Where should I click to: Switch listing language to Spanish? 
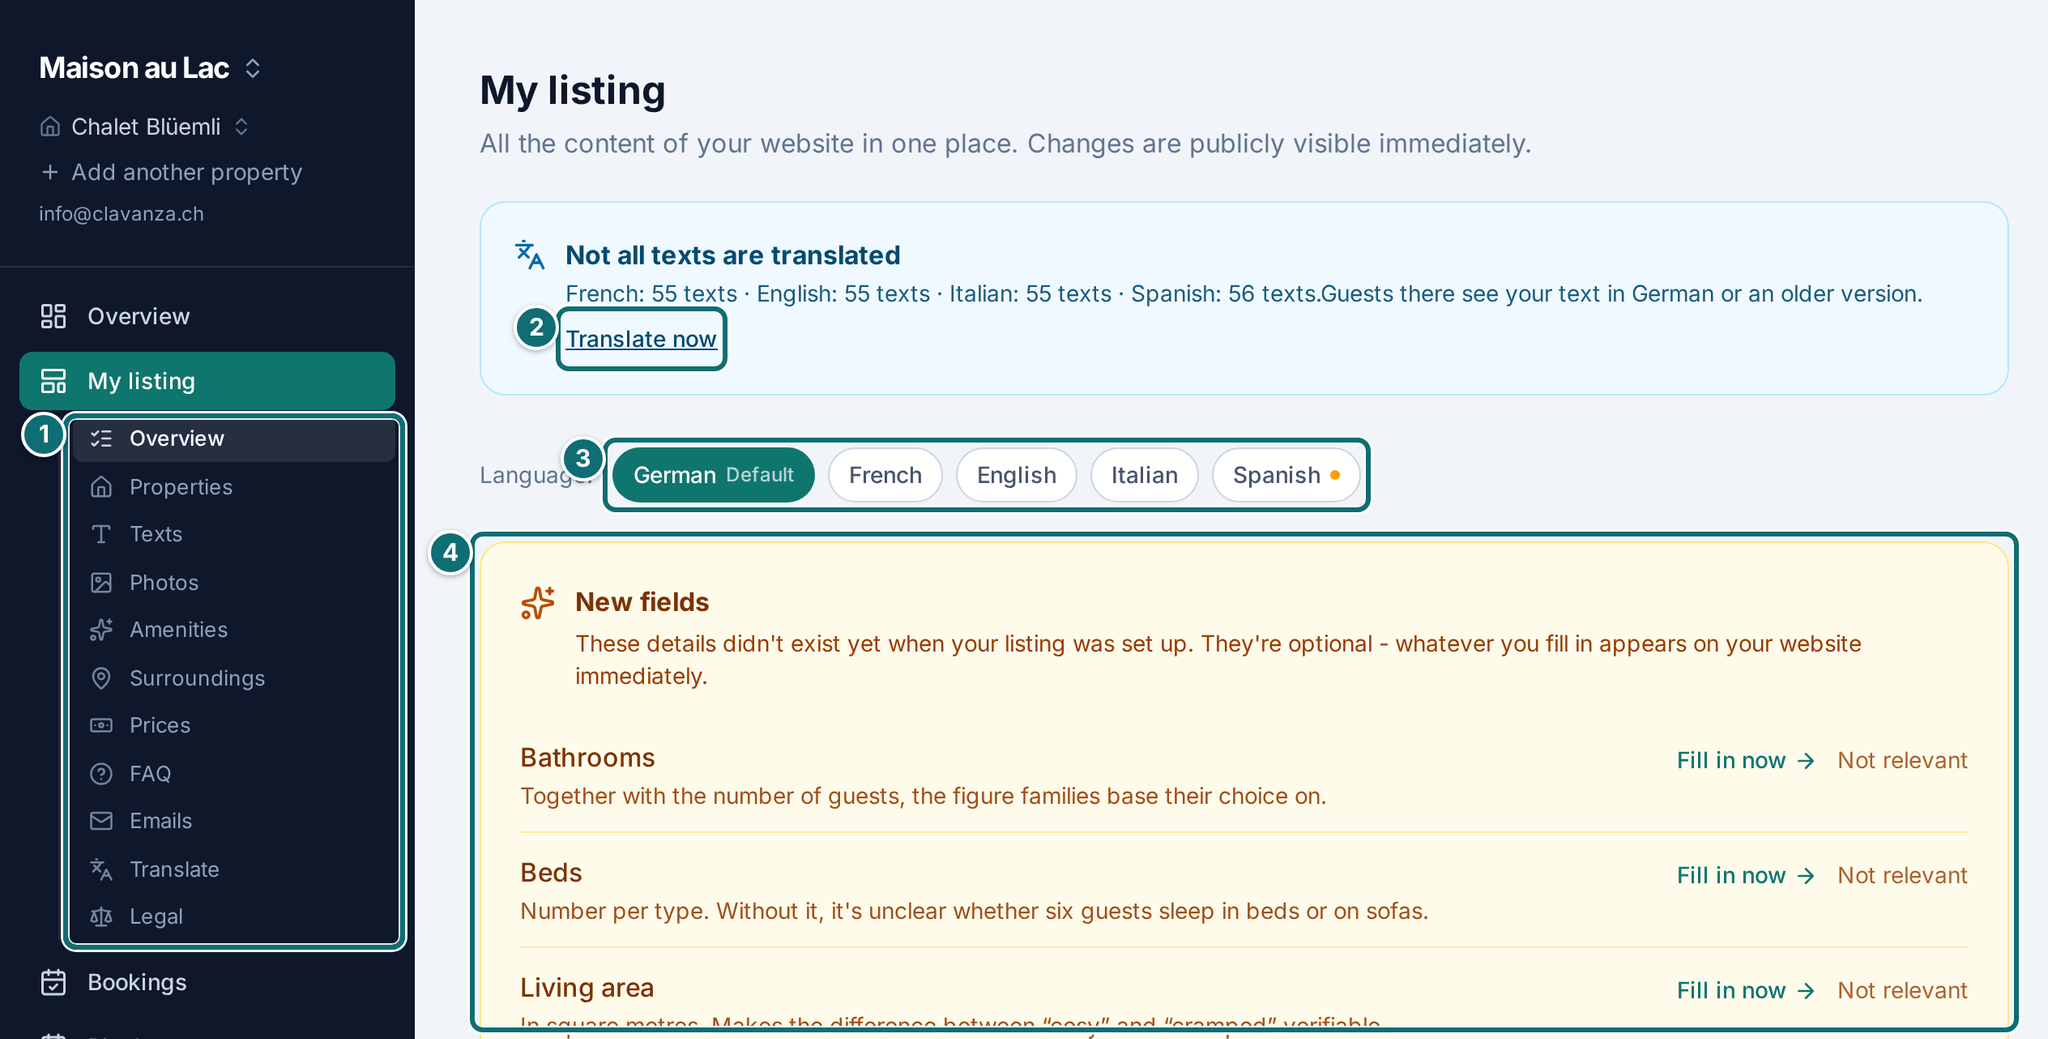1286,475
